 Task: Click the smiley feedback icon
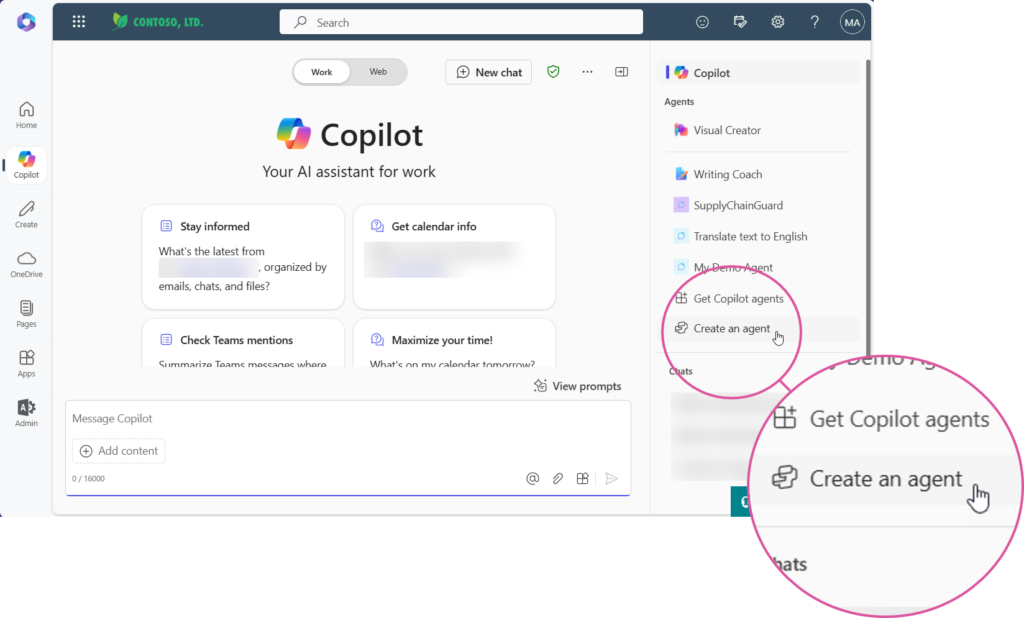[702, 22]
